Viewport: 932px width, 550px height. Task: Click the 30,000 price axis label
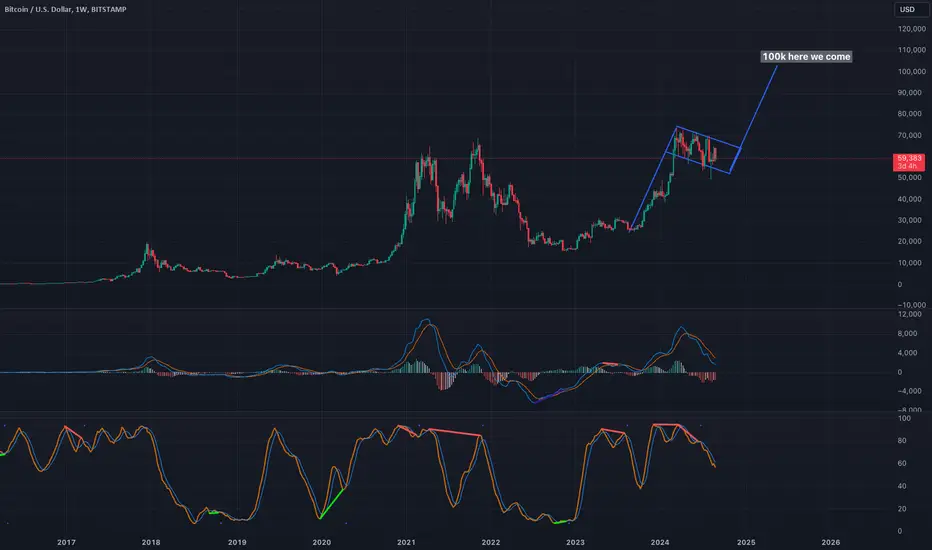click(x=910, y=220)
